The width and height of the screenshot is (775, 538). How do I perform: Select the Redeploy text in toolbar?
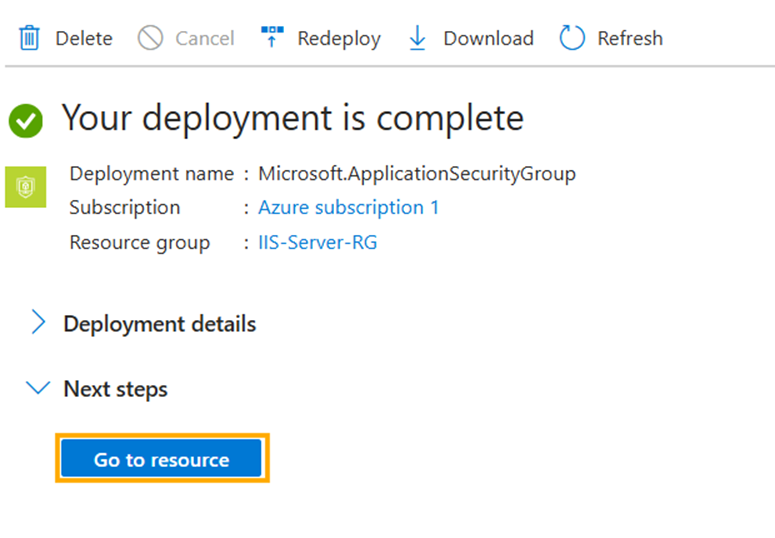[339, 39]
